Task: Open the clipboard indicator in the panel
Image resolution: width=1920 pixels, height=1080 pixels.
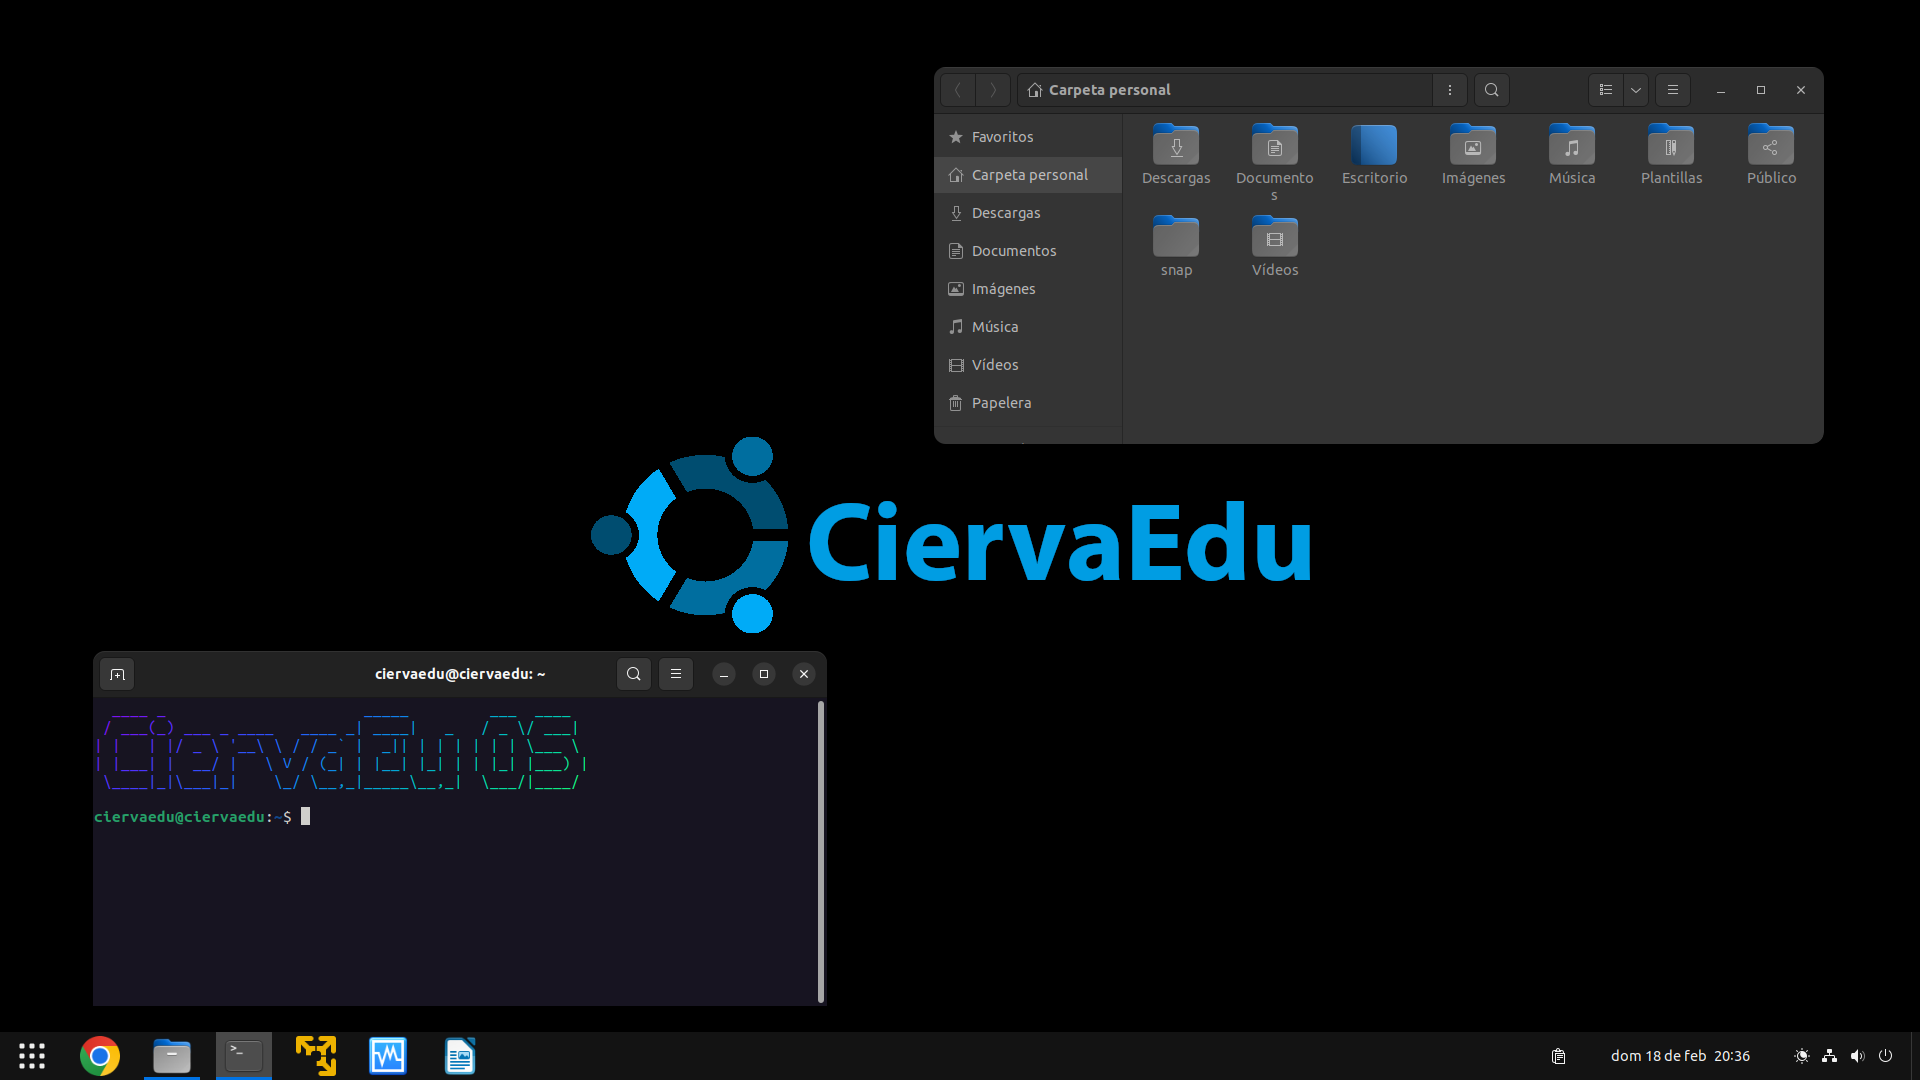Action: pyautogui.click(x=1558, y=1056)
